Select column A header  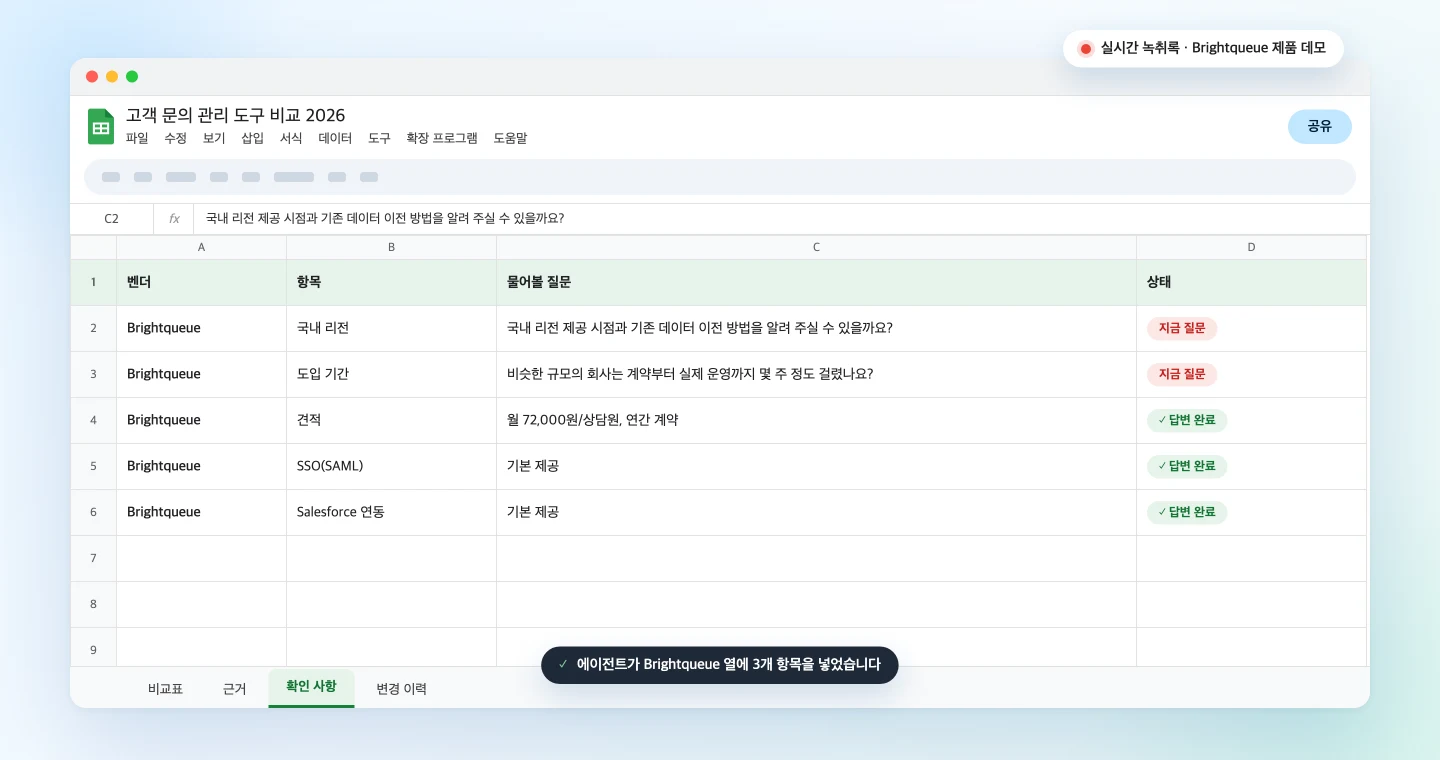(x=202, y=247)
